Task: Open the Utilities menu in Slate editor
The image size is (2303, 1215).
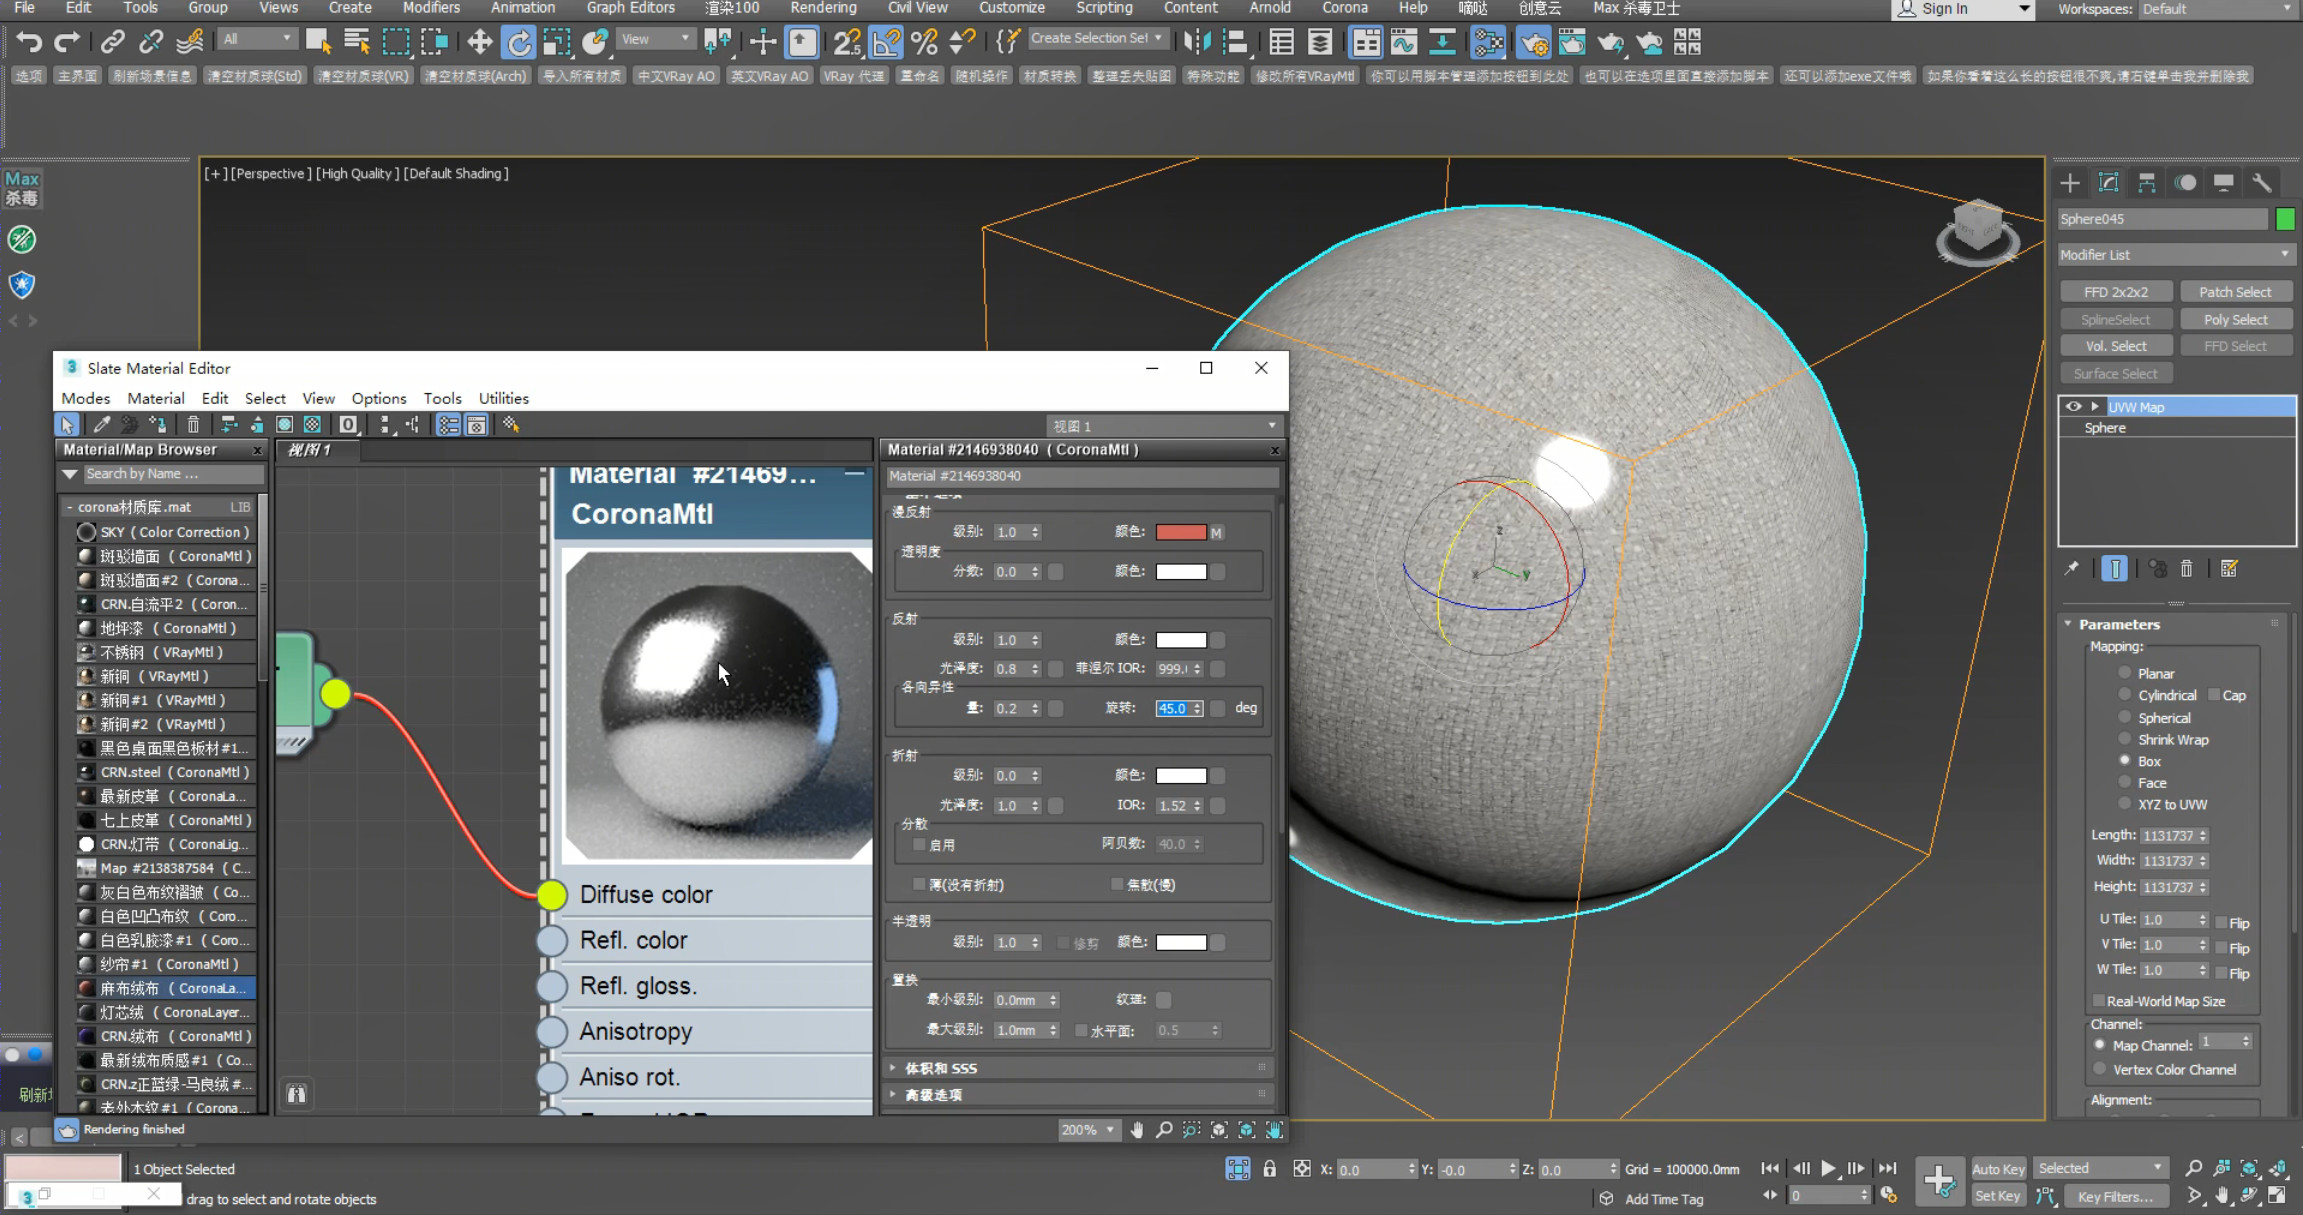Action: coord(503,397)
